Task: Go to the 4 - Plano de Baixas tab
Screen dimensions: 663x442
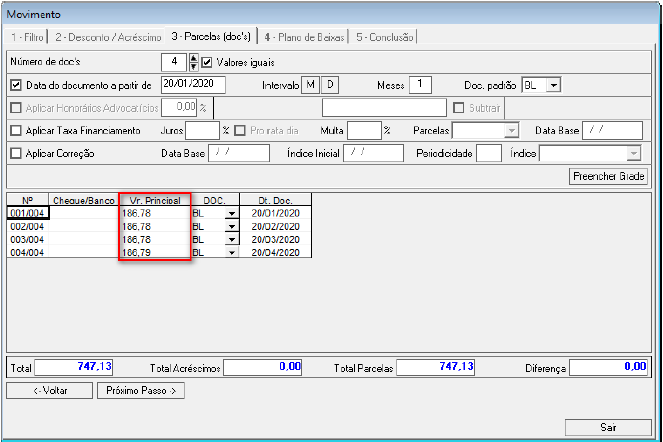Action: (304, 37)
